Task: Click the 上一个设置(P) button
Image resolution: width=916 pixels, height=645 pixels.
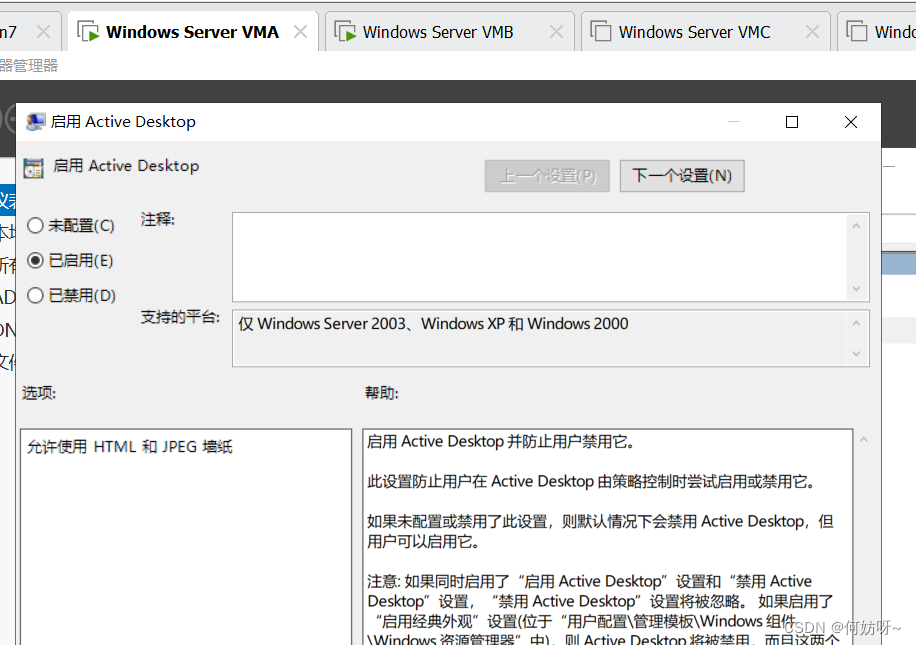Action: click(547, 176)
